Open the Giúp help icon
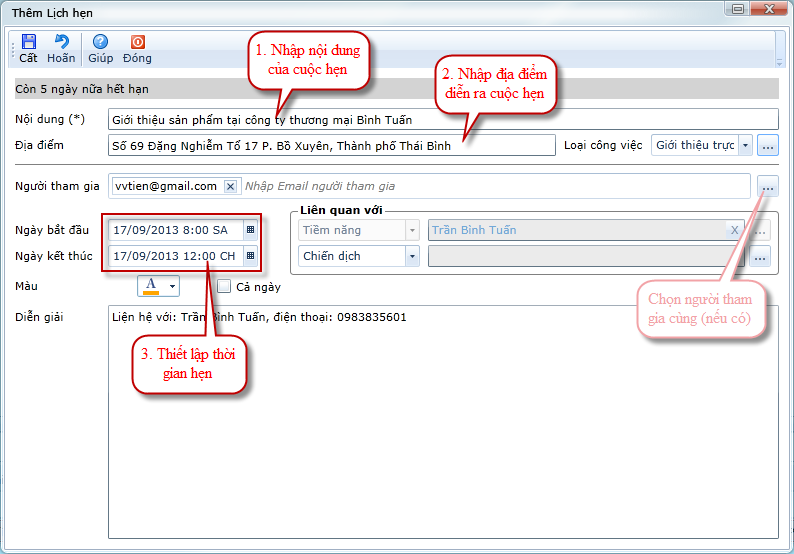 [x=100, y=42]
